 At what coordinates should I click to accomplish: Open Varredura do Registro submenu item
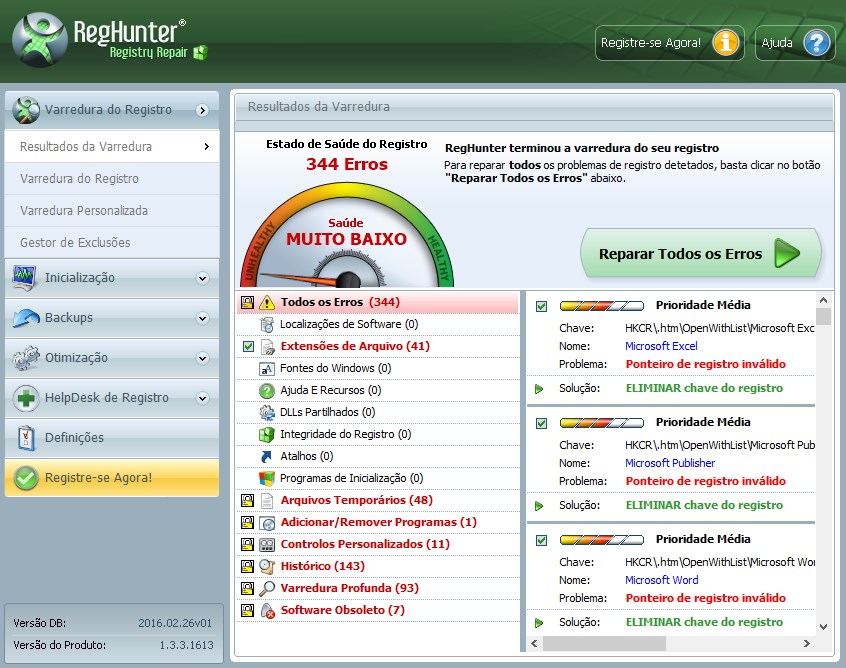pyautogui.click(x=112, y=179)
